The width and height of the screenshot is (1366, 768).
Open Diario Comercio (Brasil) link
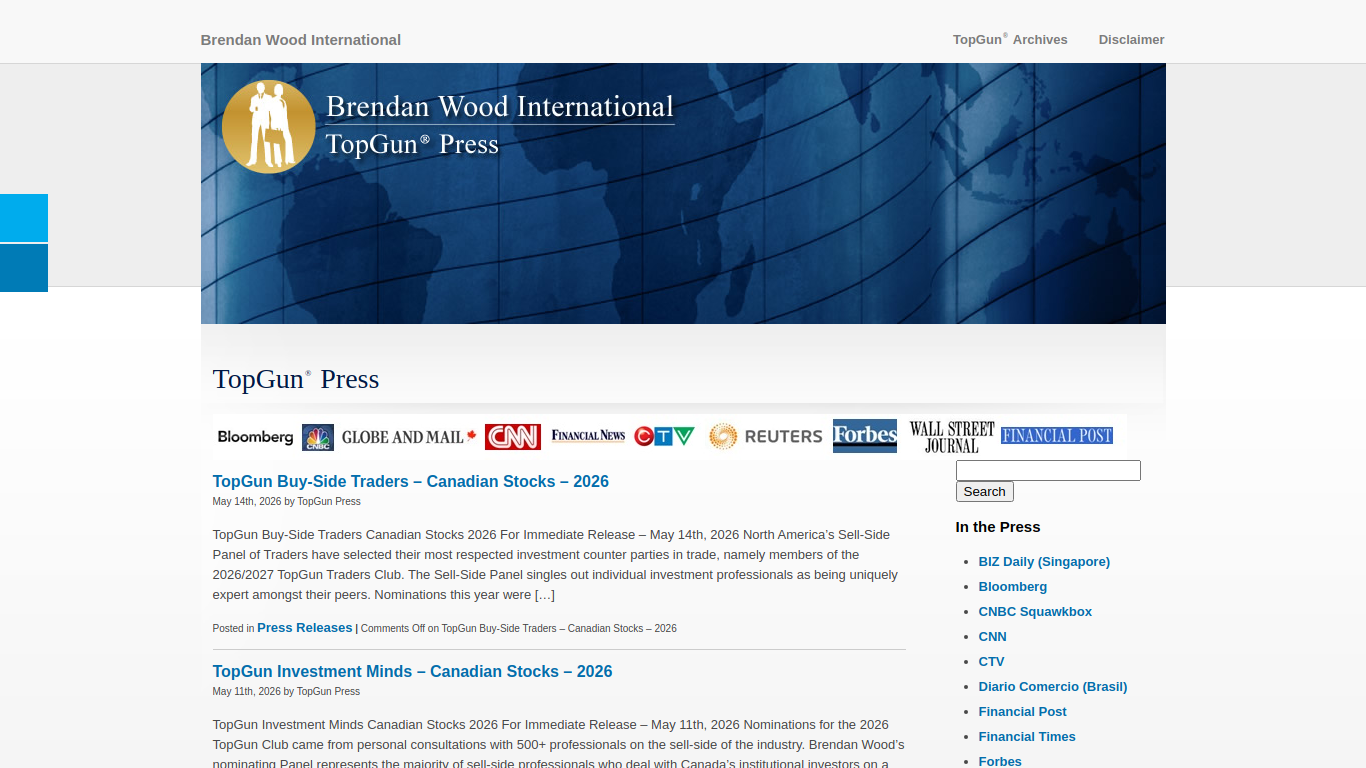click(x=1053, y=687)
